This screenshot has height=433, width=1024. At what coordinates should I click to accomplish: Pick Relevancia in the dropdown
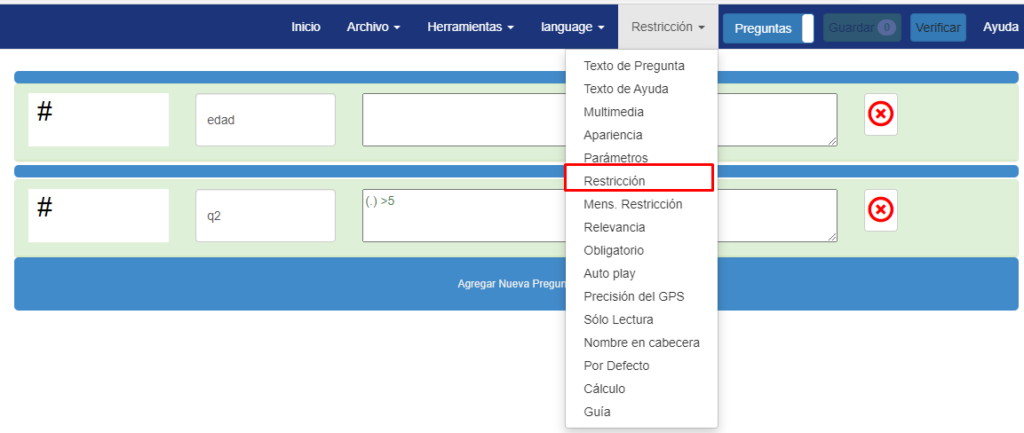click(x=615, y=227)
